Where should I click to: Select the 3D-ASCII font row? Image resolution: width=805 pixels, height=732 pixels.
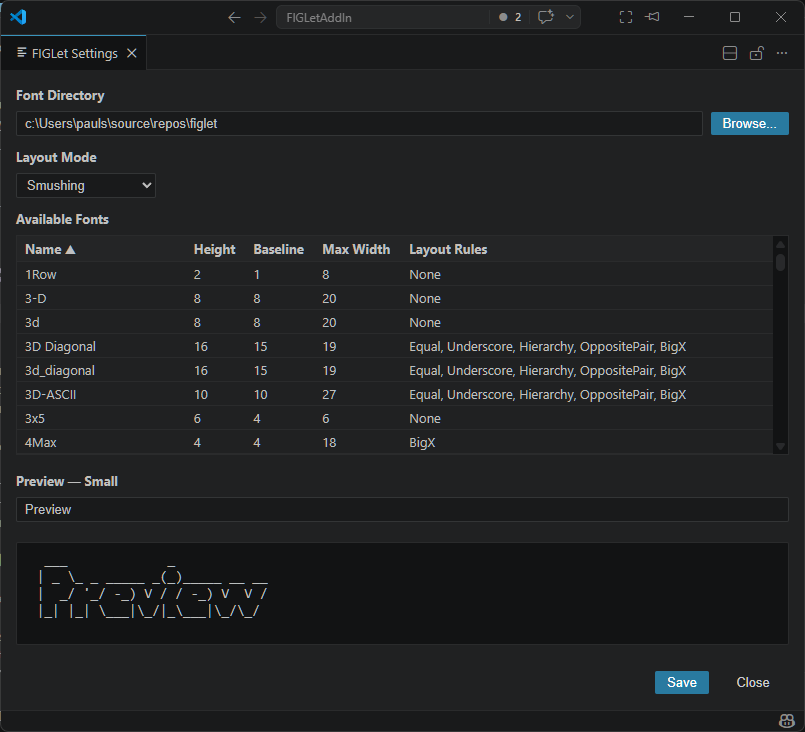coord(394,395)
